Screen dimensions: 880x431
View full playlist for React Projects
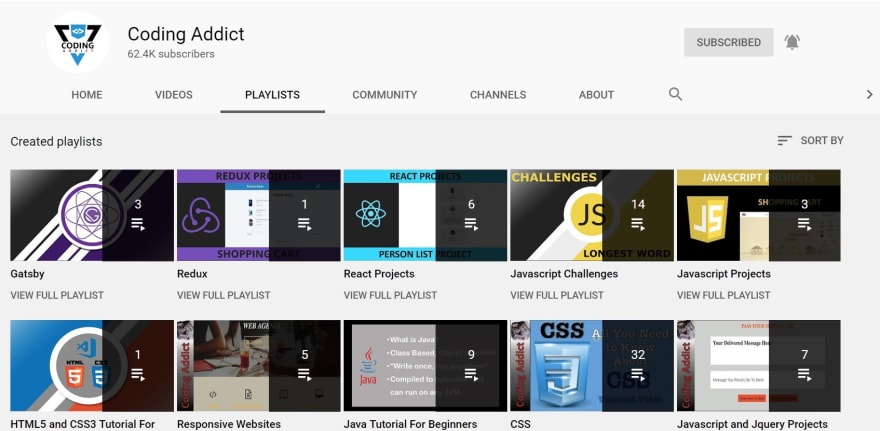coord(391,295)
